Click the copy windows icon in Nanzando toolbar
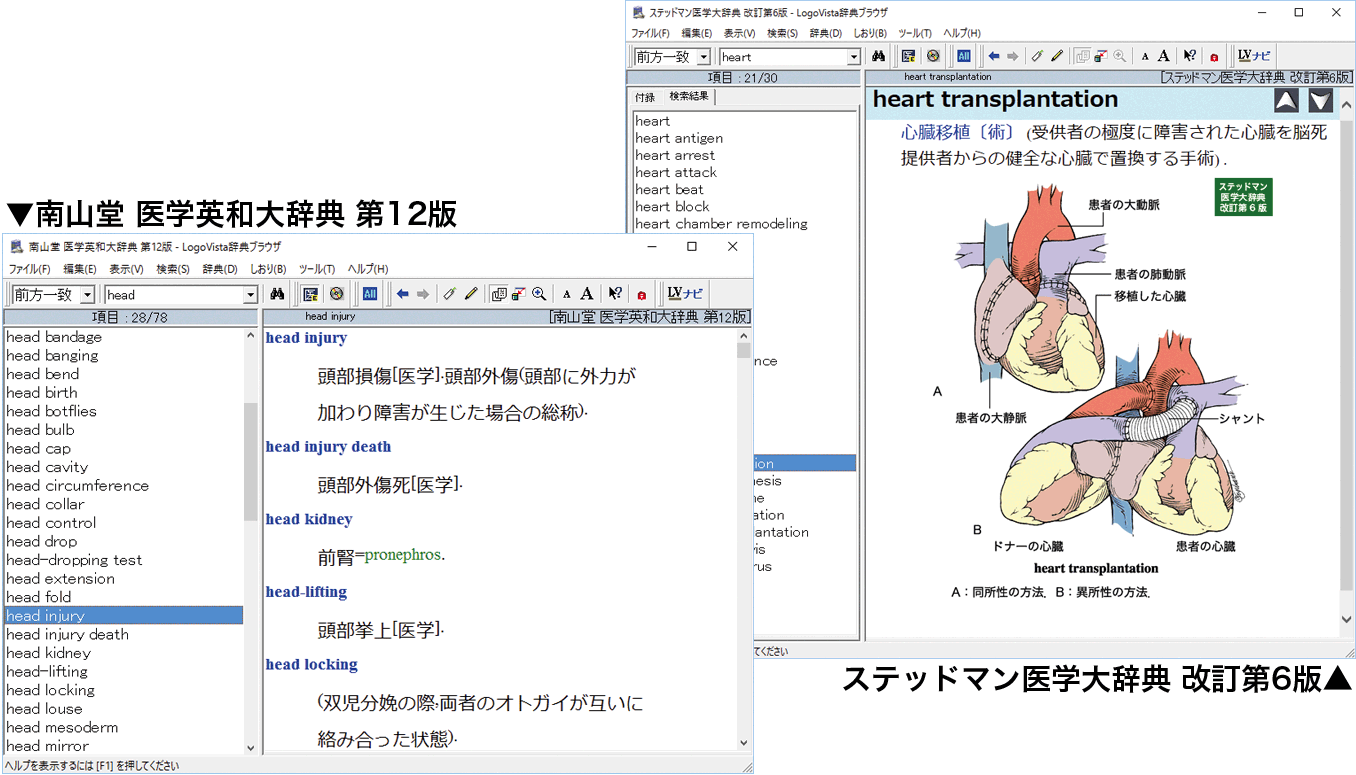Image resolution: width=1356 pixels, height=775 pixels. 499,294
